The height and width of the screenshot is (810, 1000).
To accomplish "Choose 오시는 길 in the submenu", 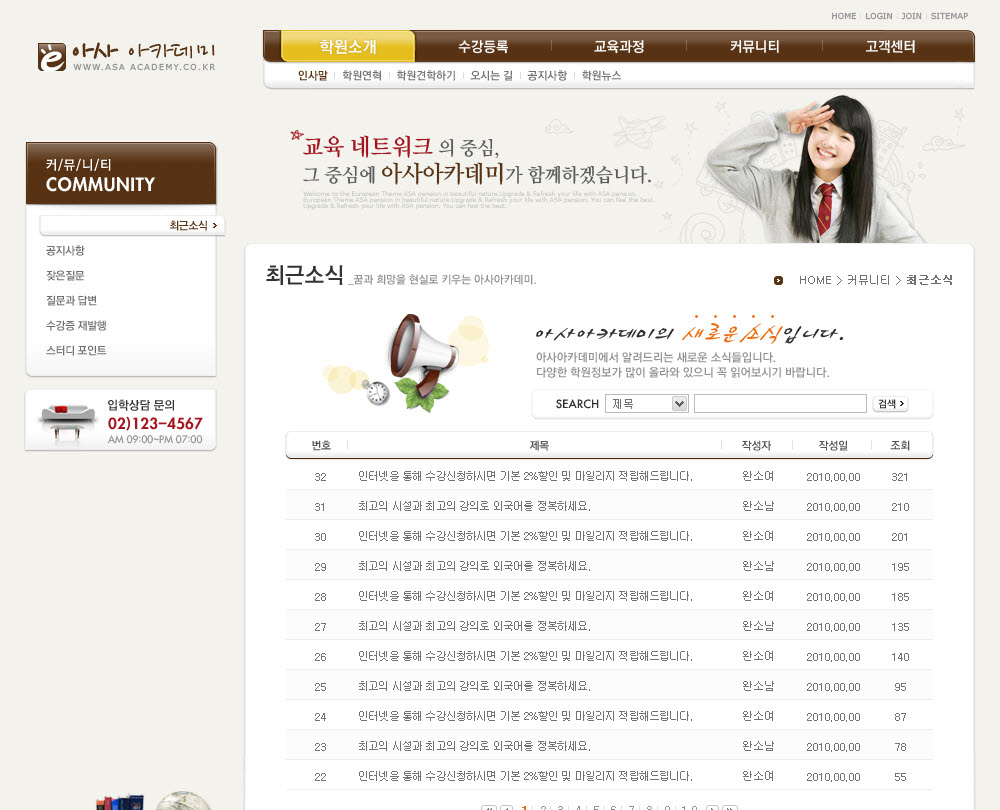I will point(491,75).
